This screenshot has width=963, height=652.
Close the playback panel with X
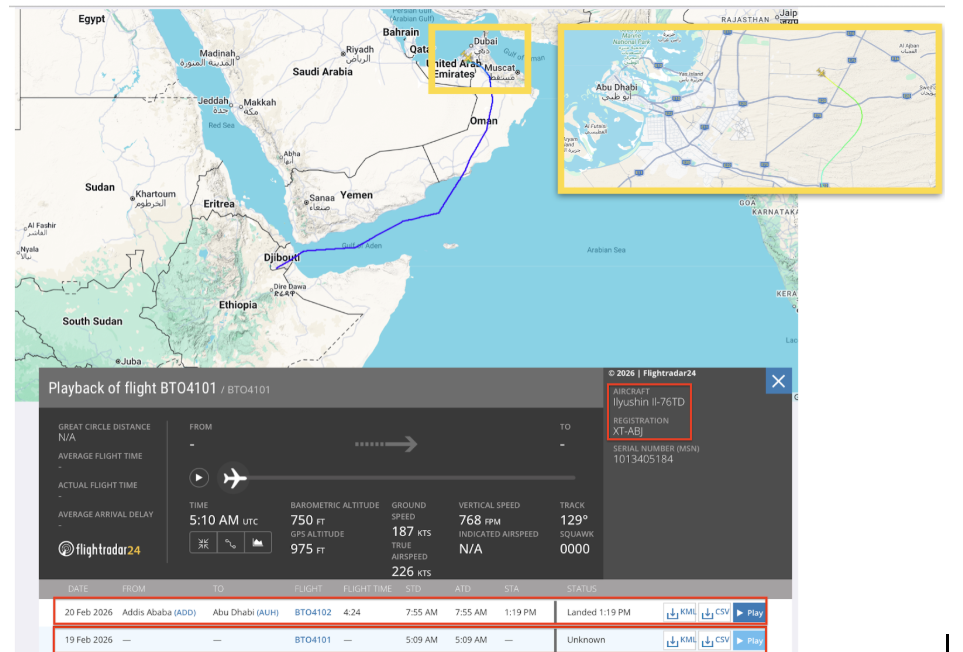(778, 381)
